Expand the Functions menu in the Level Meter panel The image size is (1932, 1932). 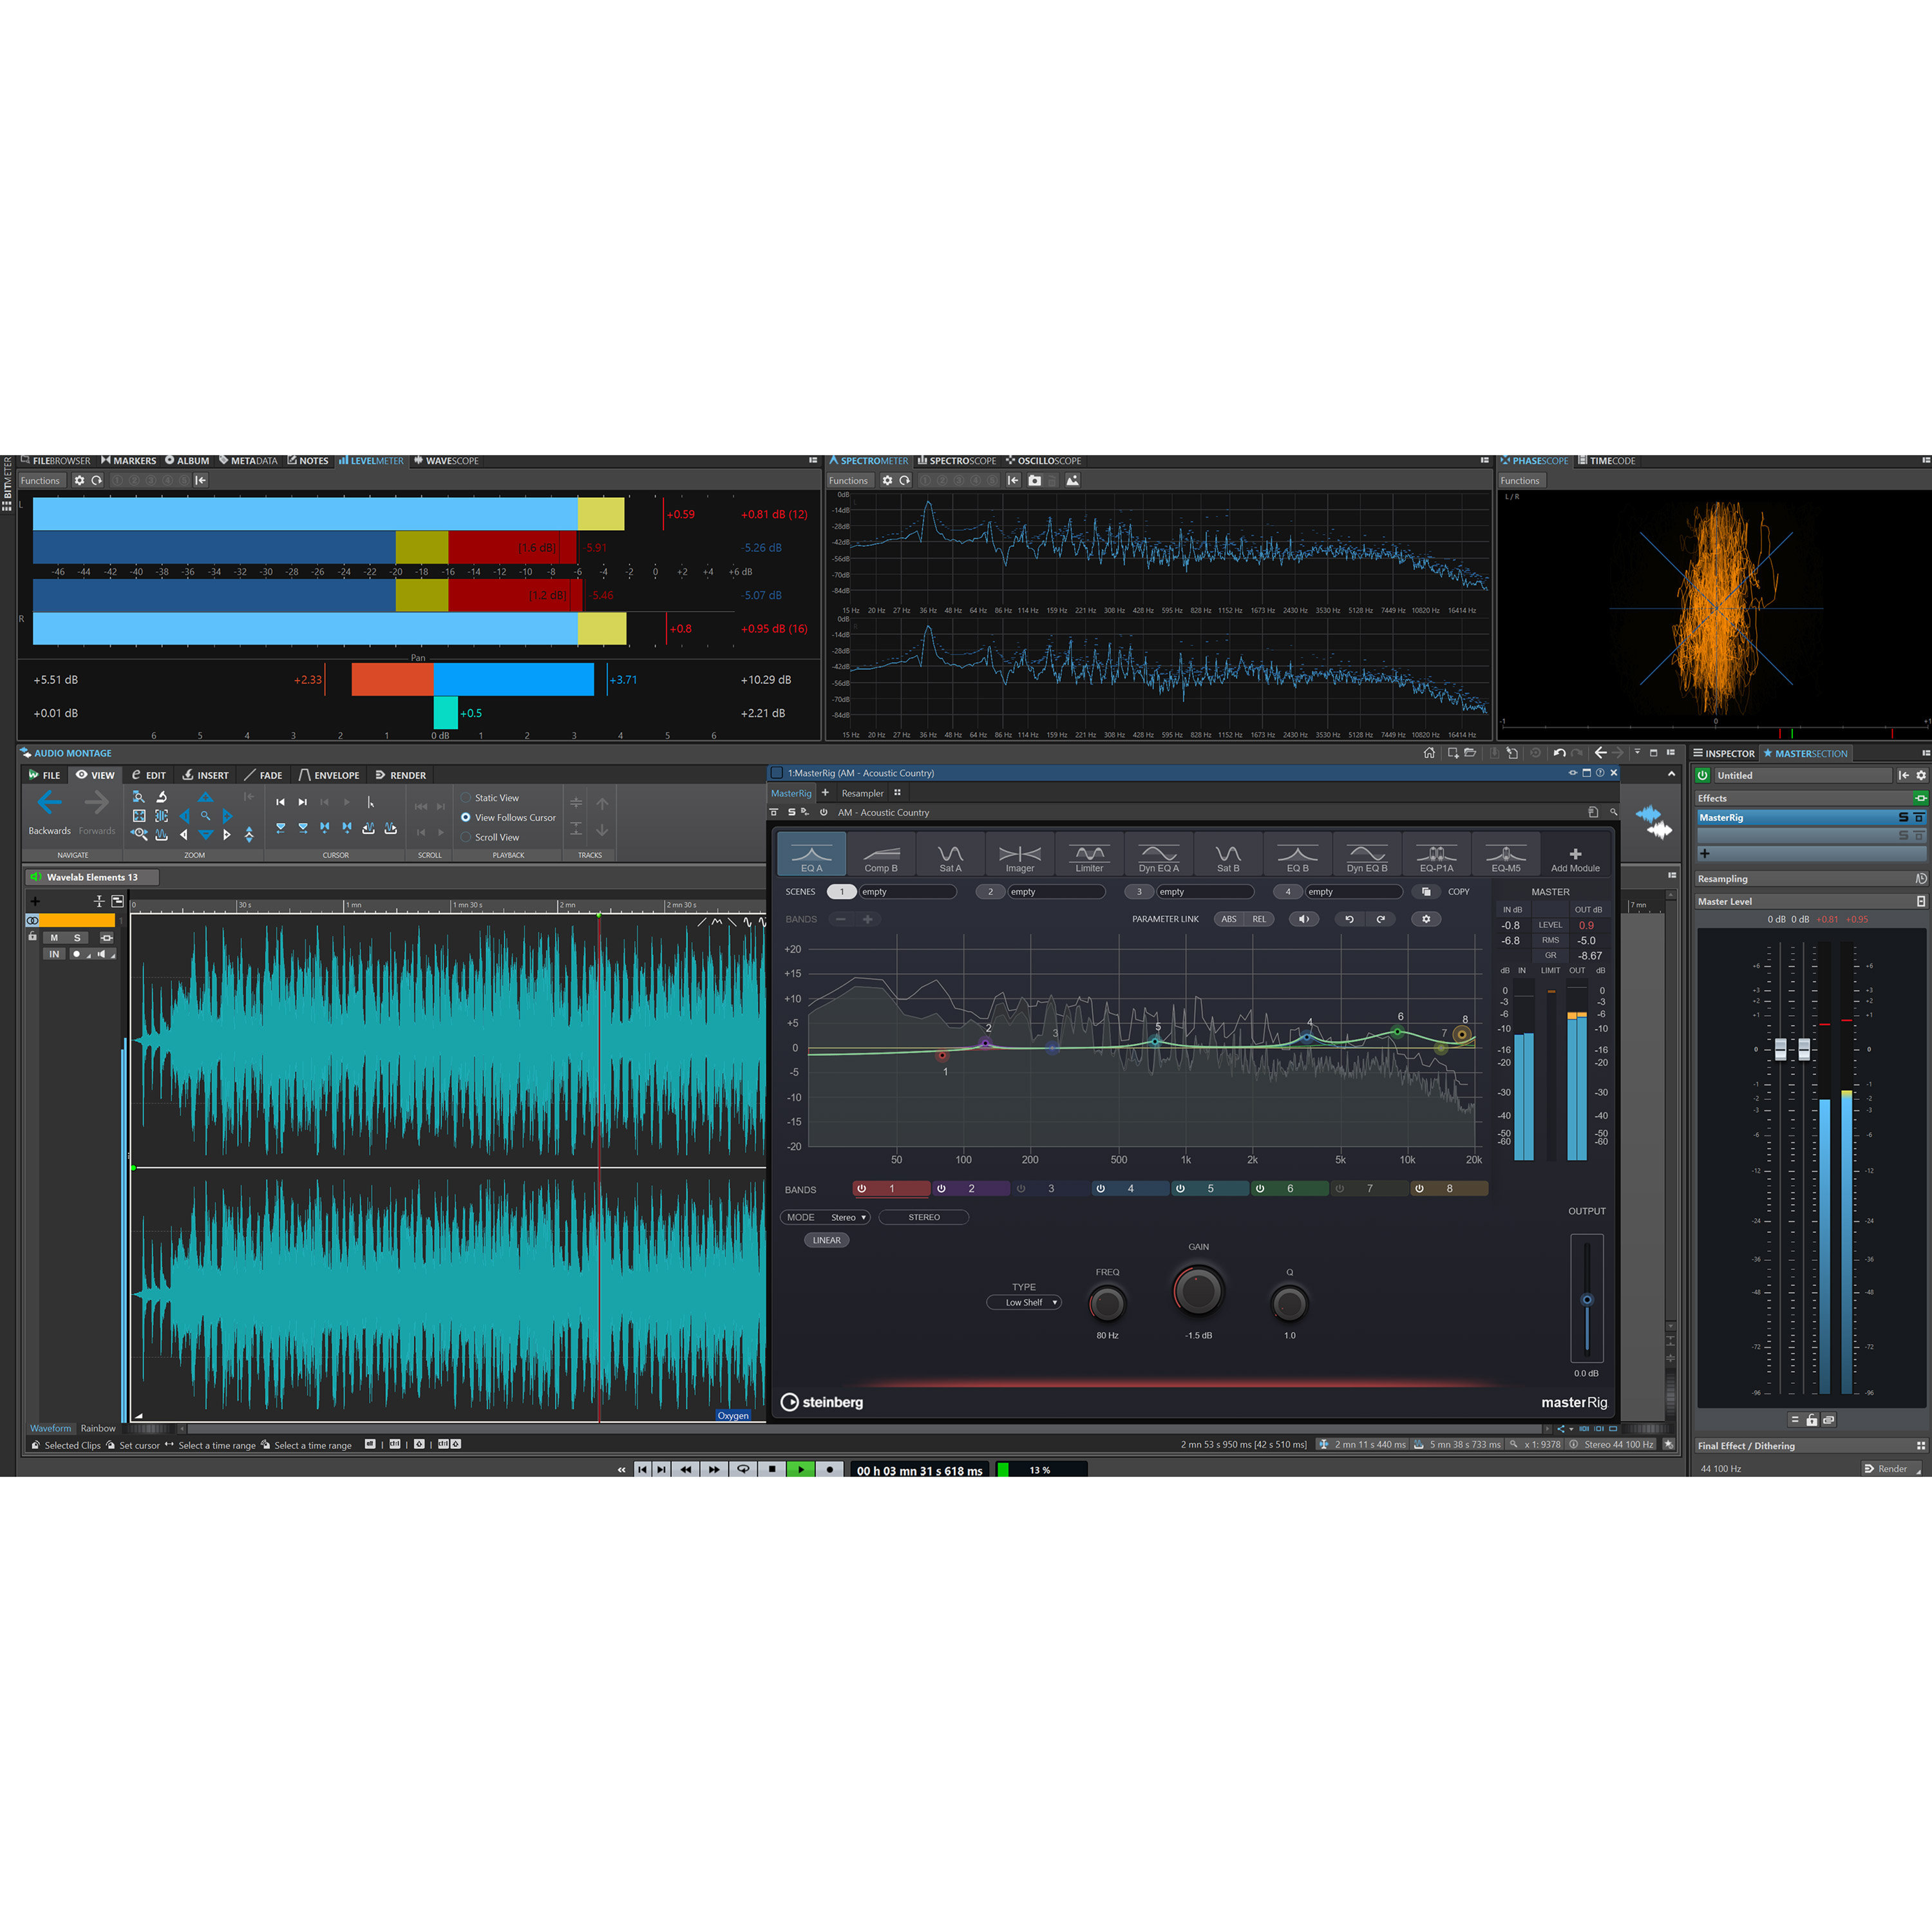pyautogui.click(x=40, y=480)
